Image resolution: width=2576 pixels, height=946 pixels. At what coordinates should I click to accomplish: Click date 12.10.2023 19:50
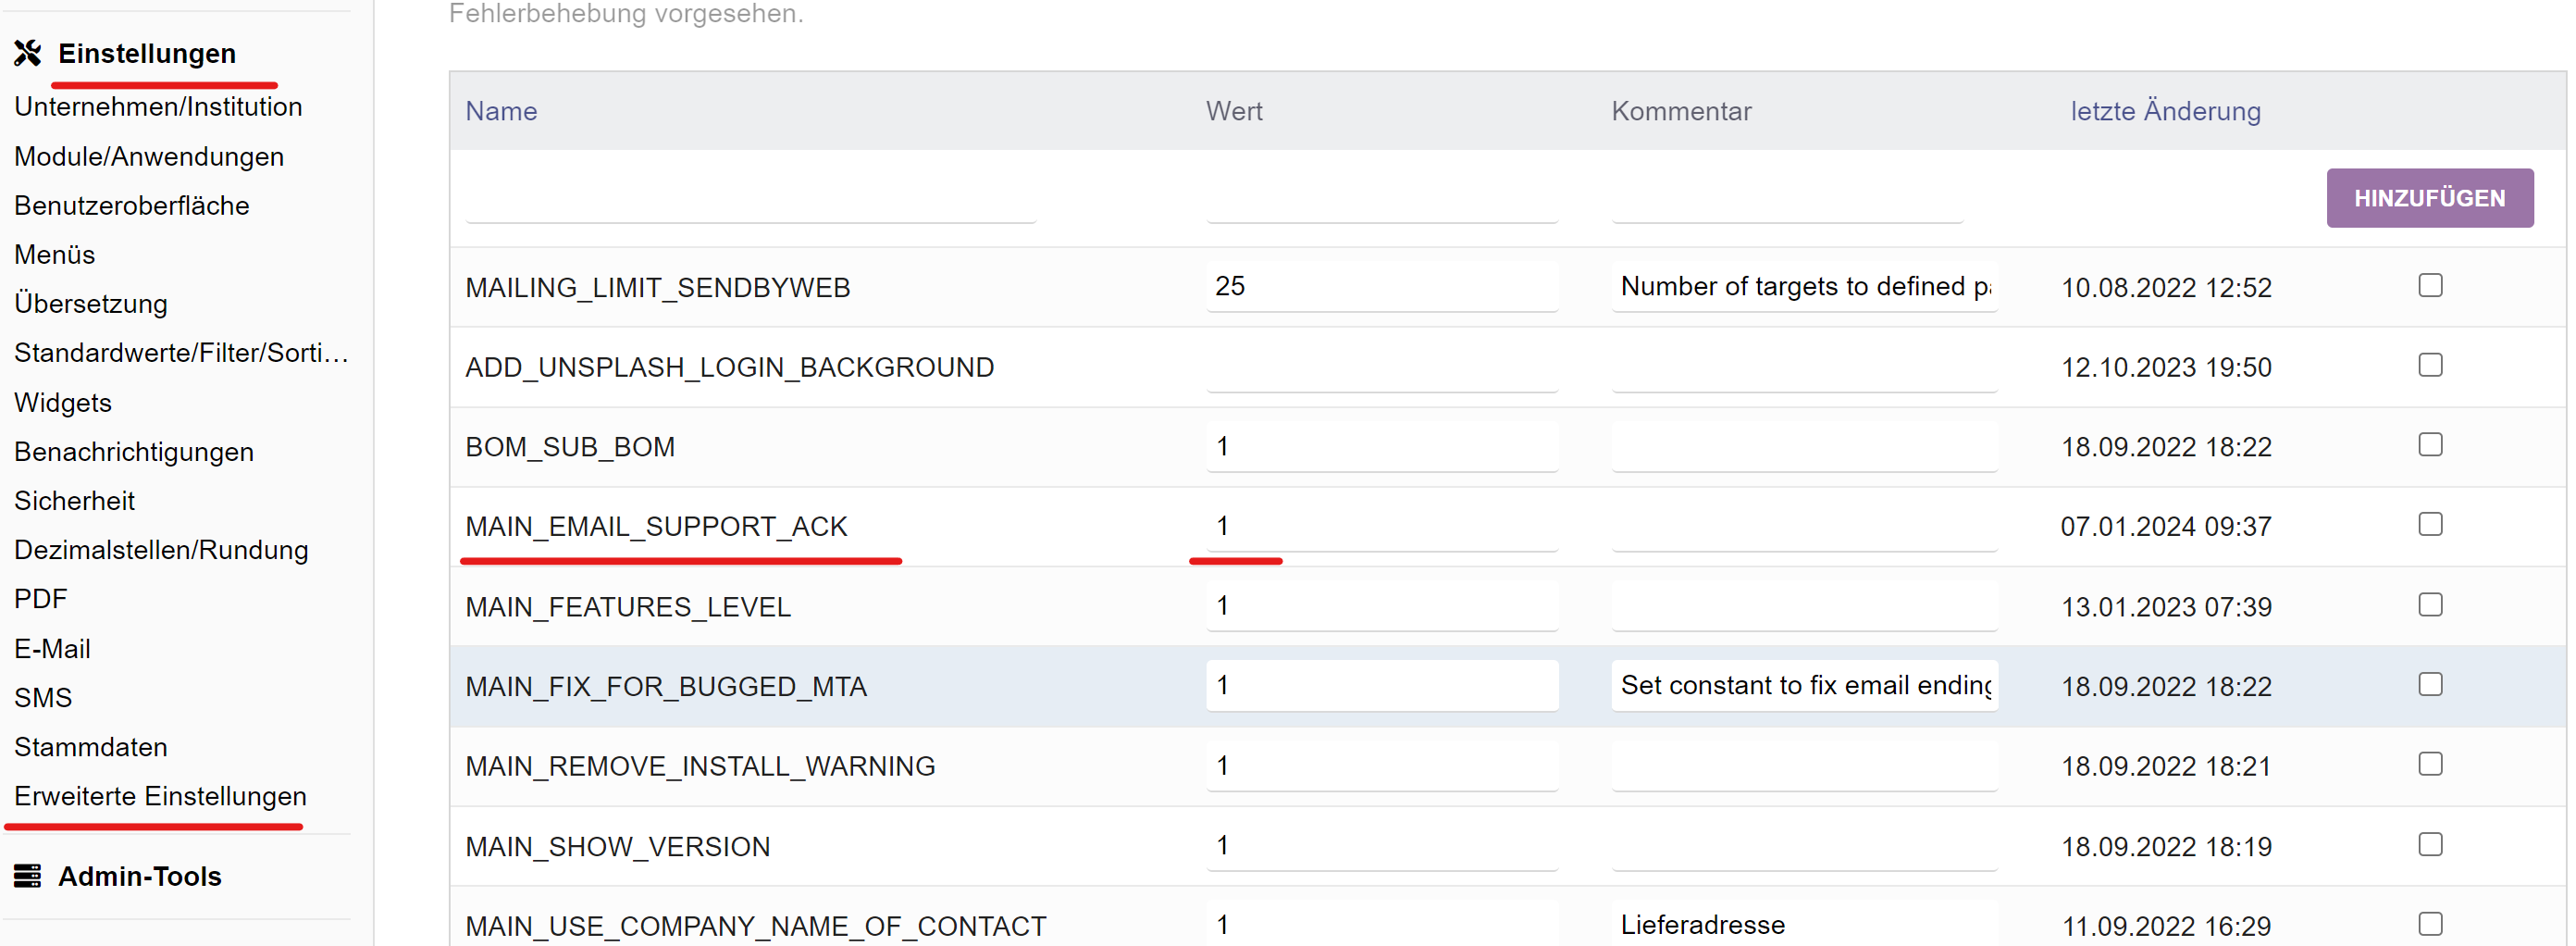click(x=2165, y=368)
